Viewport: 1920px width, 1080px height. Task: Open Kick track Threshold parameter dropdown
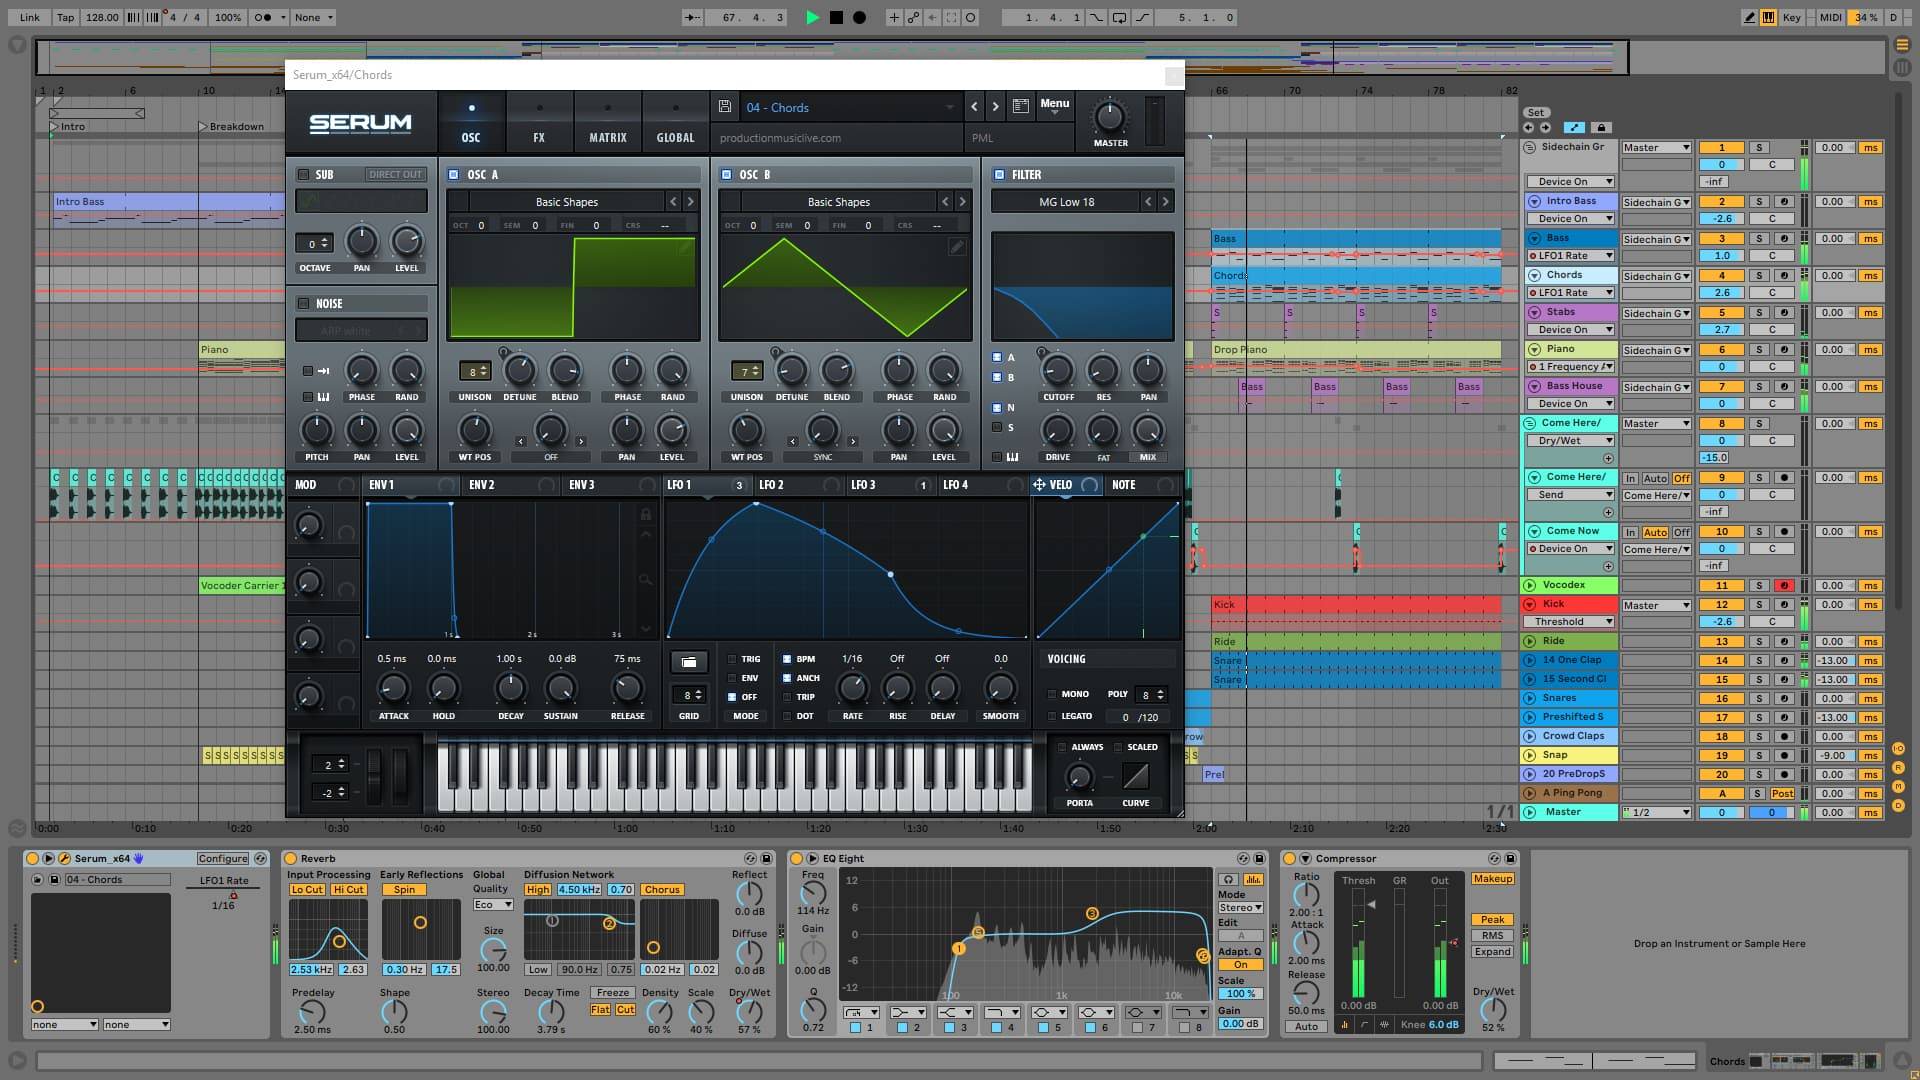1570,622
